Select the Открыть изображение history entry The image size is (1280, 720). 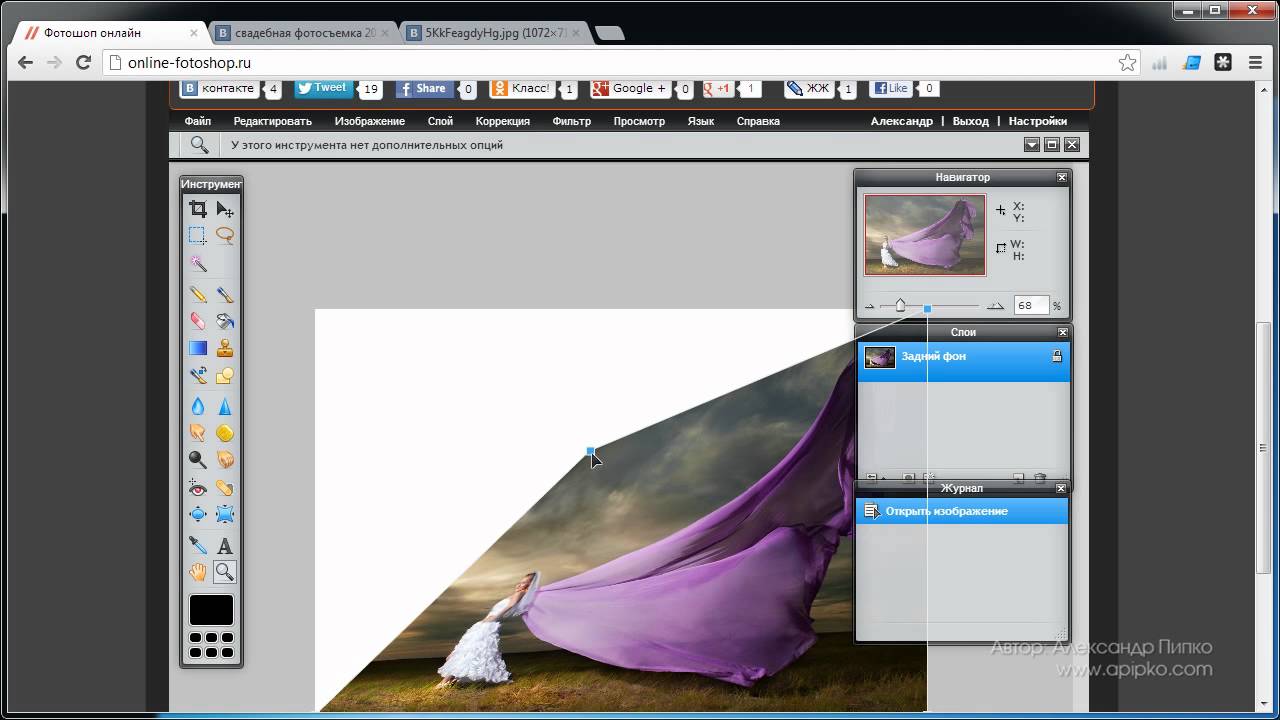click(962, 511)
